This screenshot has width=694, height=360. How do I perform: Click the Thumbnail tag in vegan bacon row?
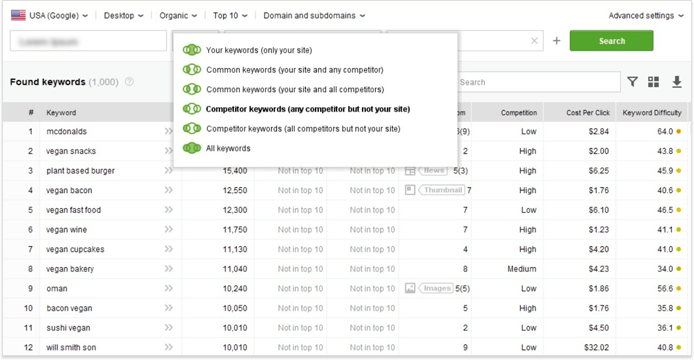(x=442, y=190)
